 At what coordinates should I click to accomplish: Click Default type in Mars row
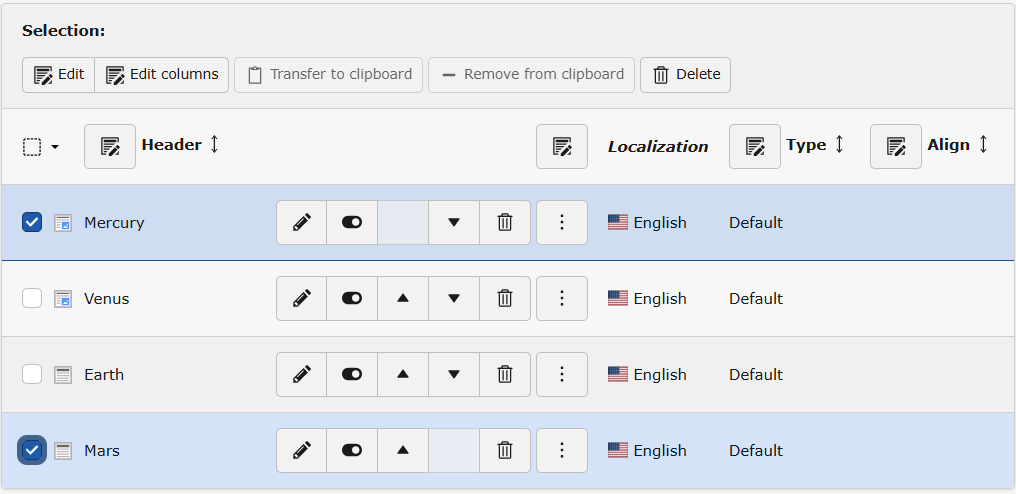[756, 451]
